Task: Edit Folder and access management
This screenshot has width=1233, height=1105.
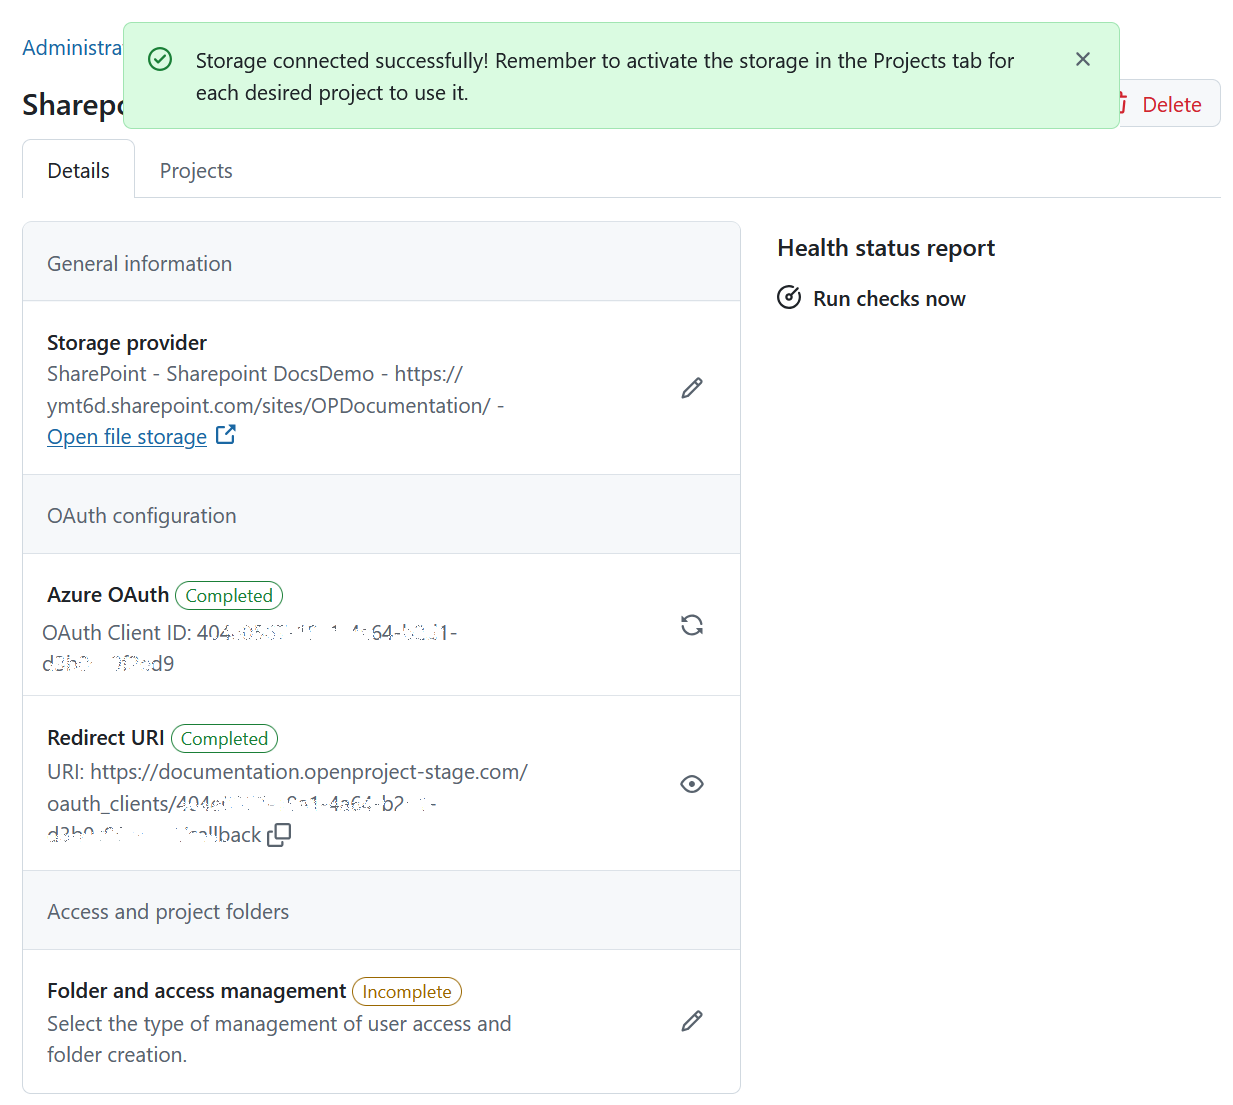Action: (x=691, y=1020)
